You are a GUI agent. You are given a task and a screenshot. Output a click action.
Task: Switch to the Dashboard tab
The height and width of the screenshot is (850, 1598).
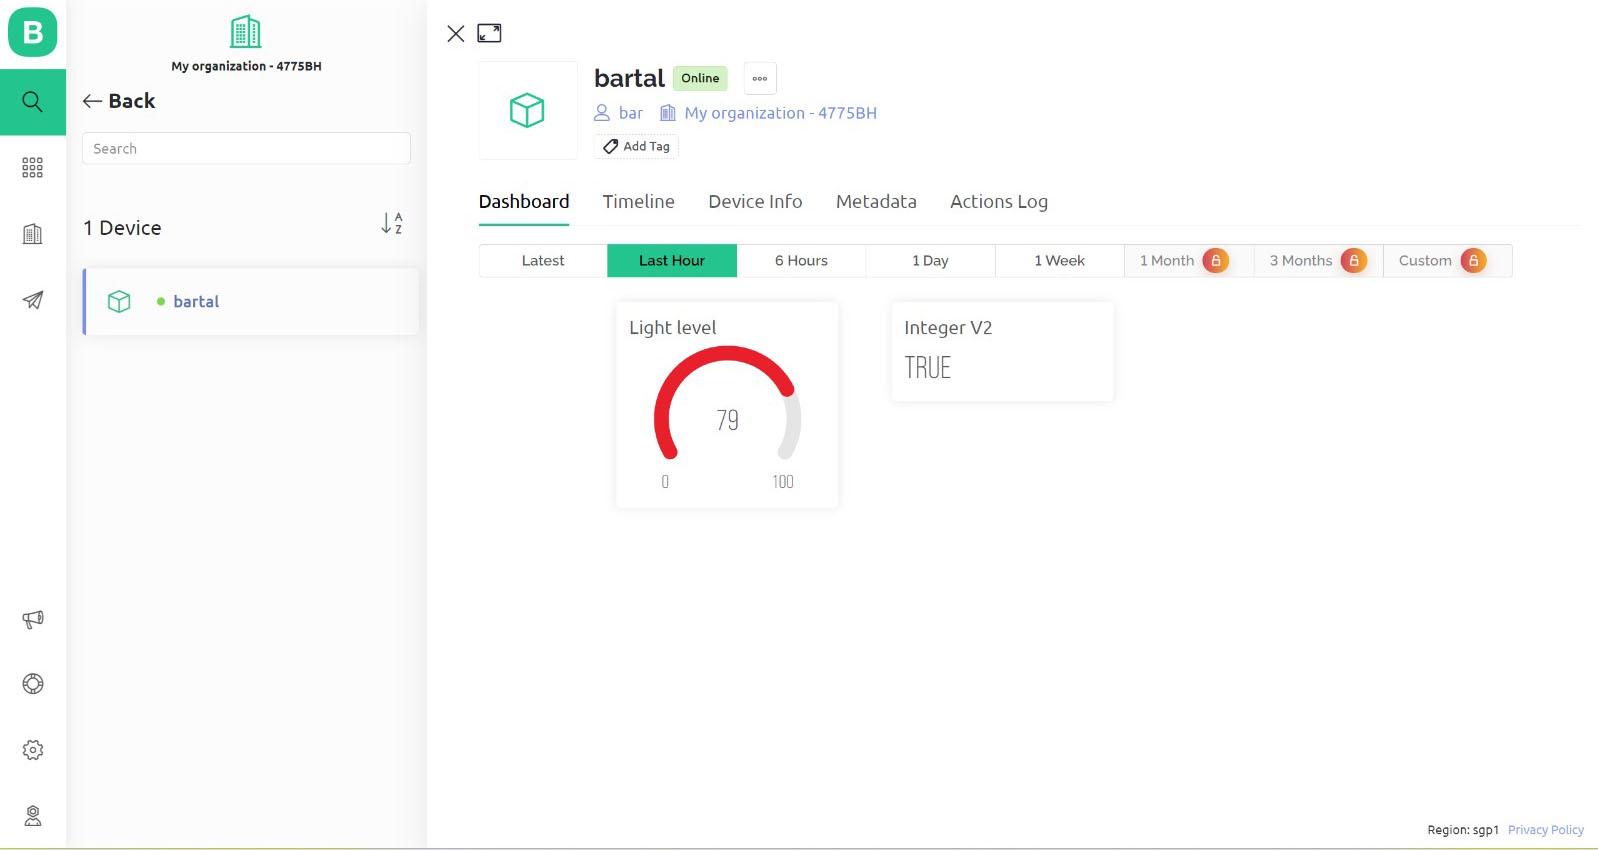(524, 201)
